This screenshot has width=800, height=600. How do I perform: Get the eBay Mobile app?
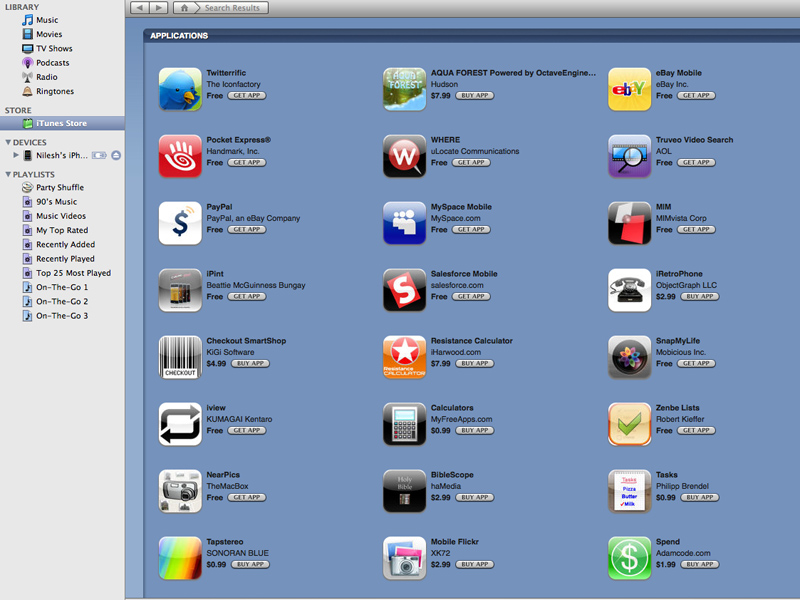[696, 95]
